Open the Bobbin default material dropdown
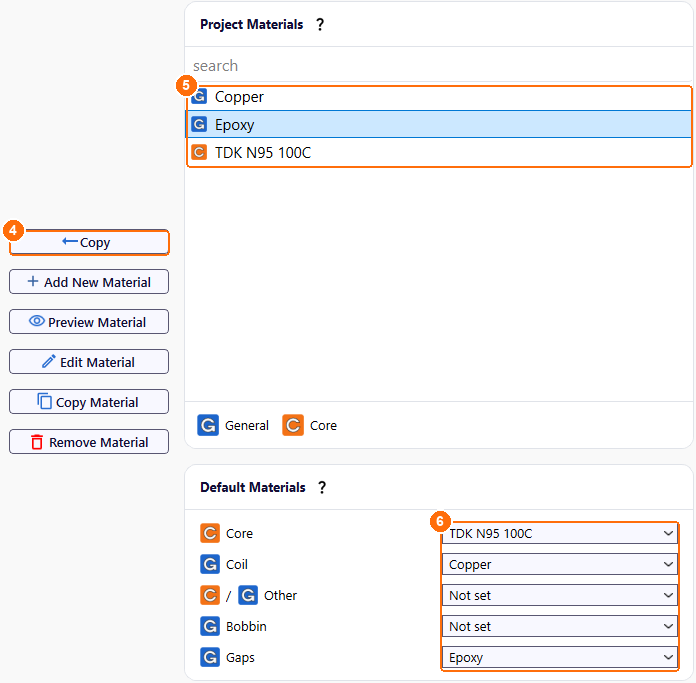The image size is (696, 683). point(560,627)
